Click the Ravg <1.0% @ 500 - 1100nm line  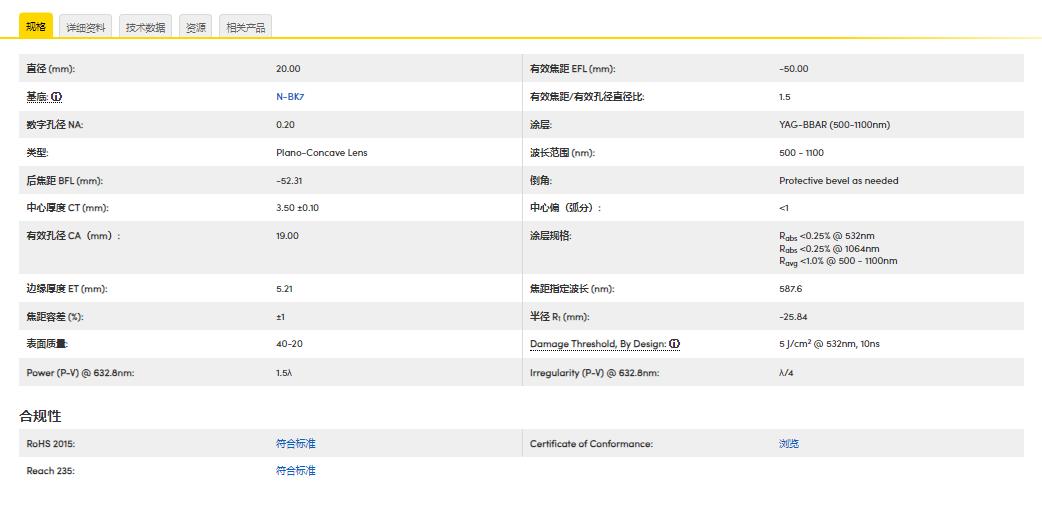click(x=838, y=261)
